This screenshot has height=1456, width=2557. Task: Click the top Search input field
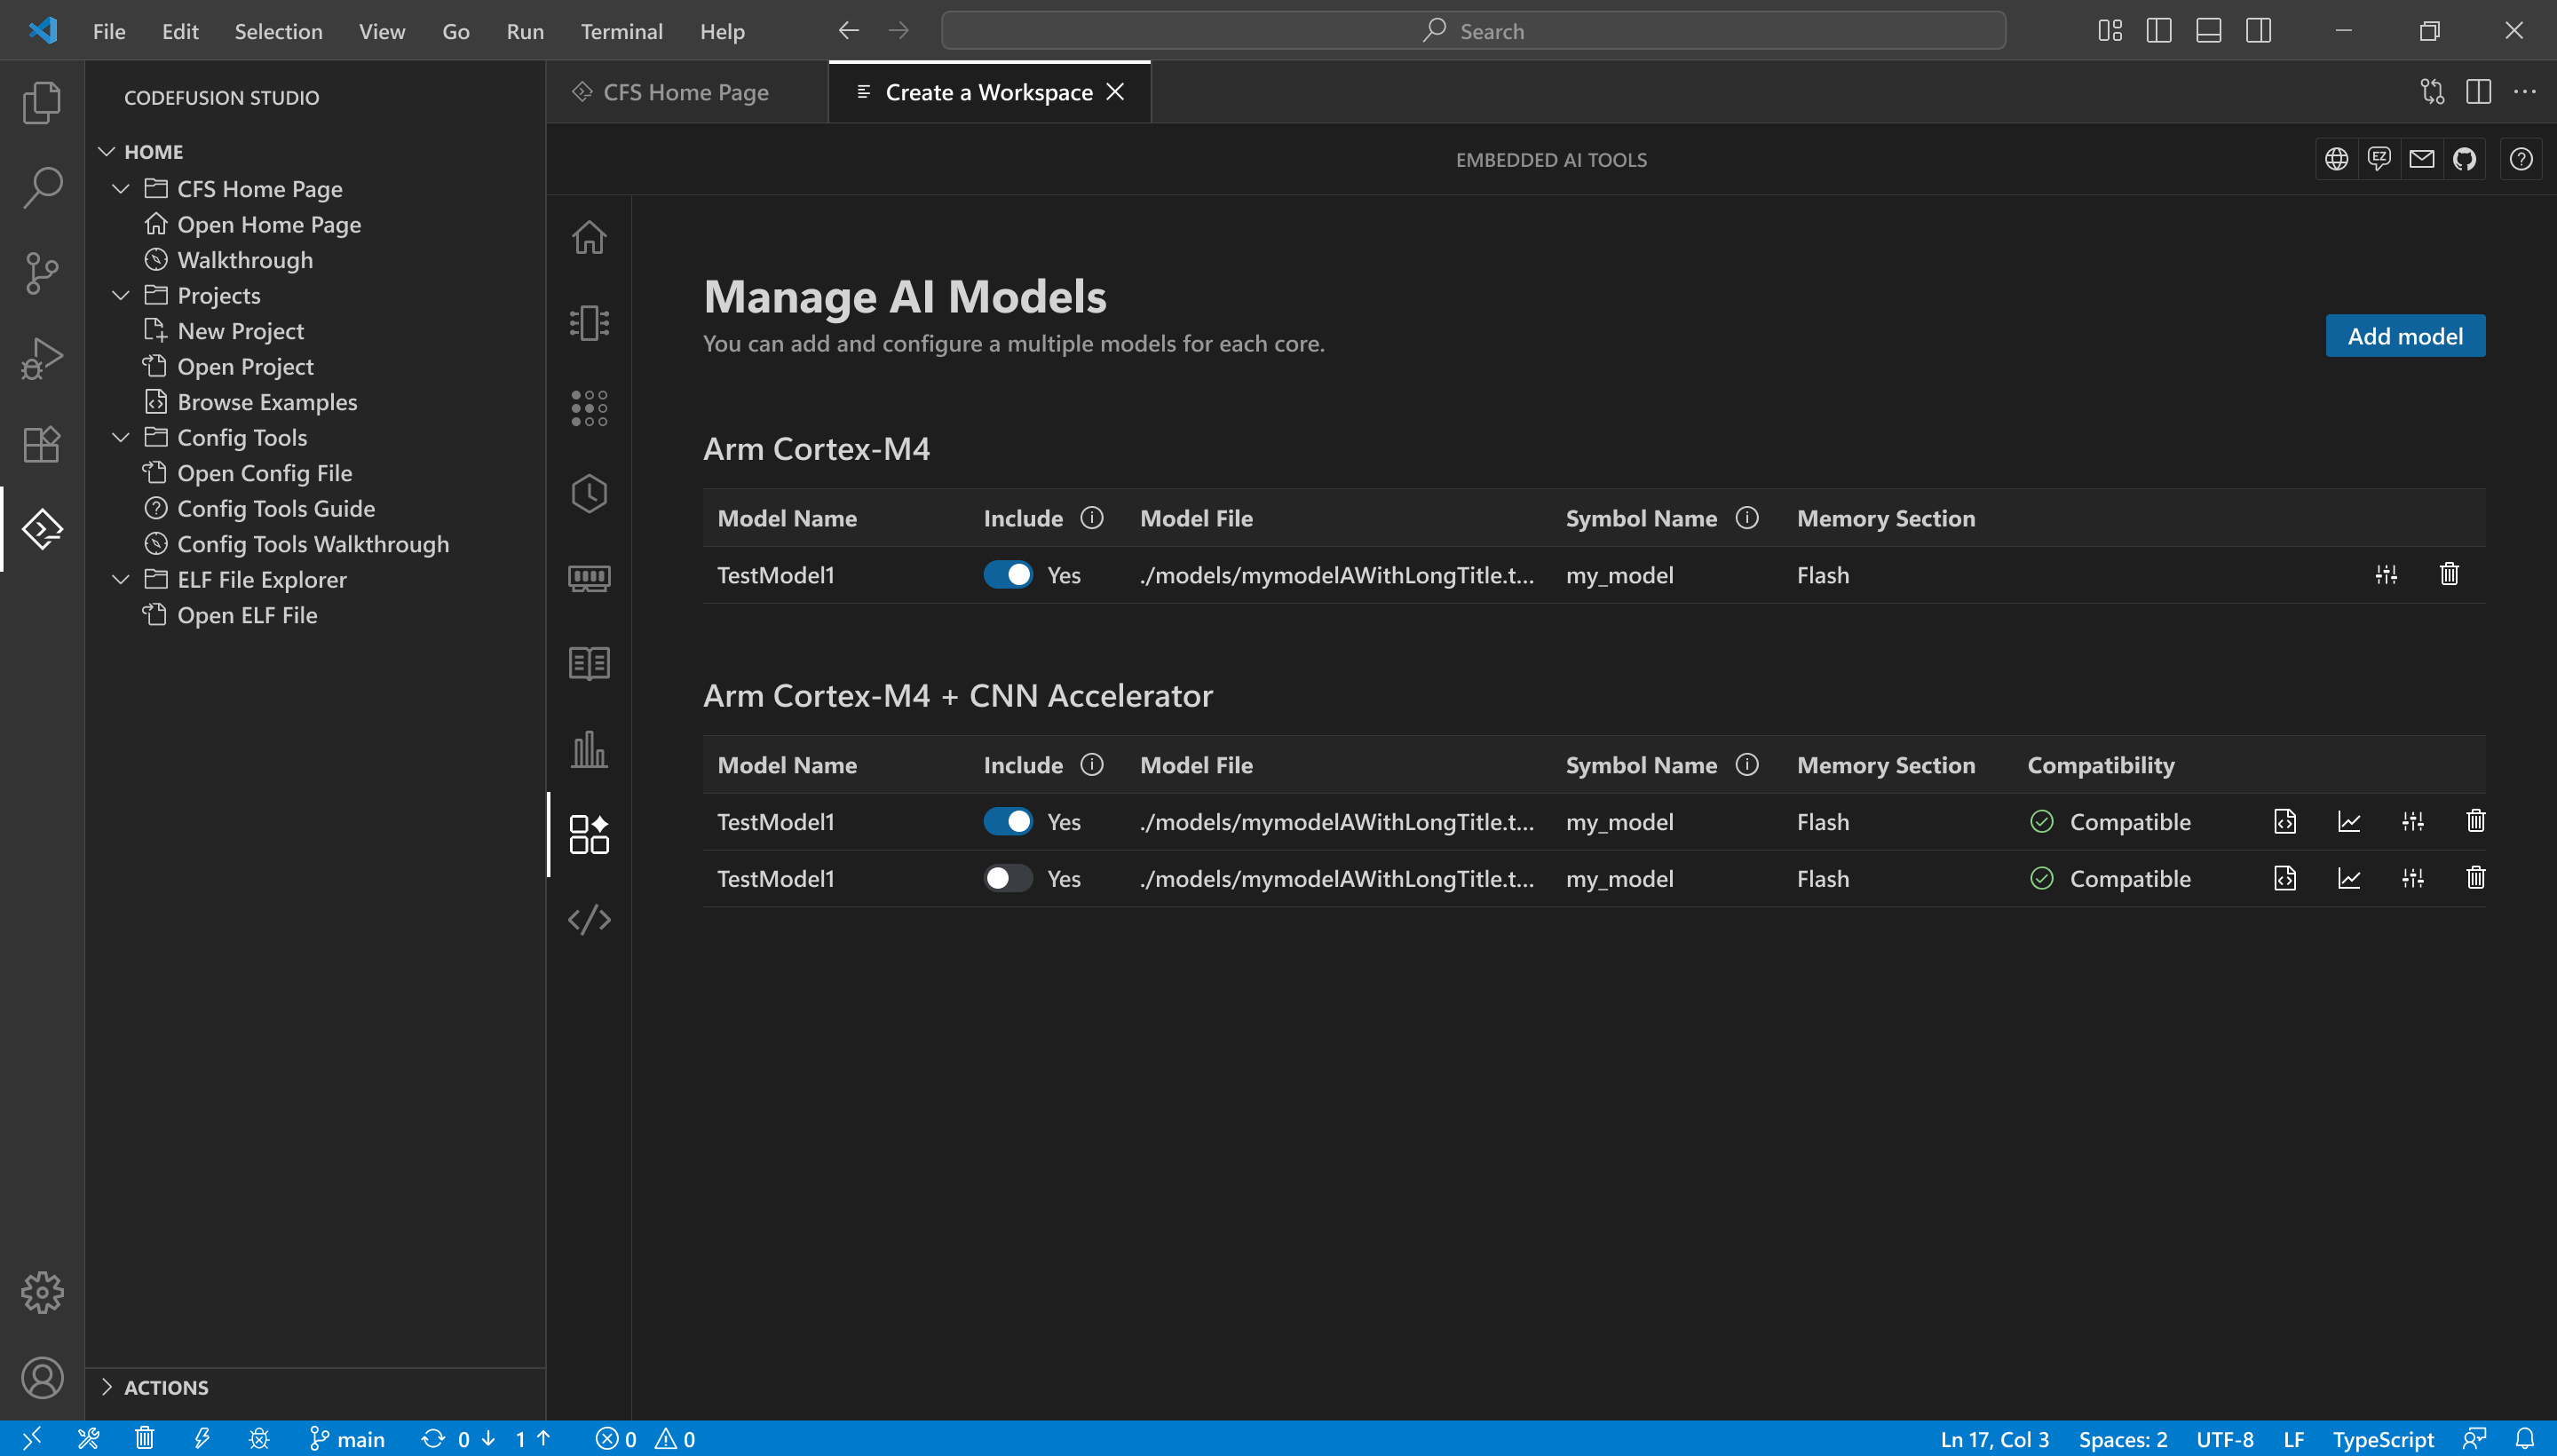(x=1472, y=31)
